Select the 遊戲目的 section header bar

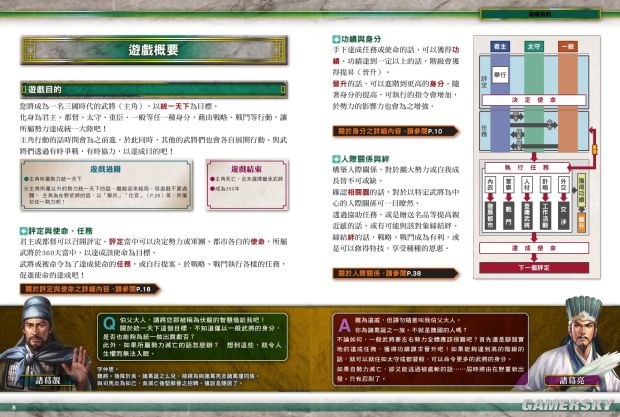point(154,90)
